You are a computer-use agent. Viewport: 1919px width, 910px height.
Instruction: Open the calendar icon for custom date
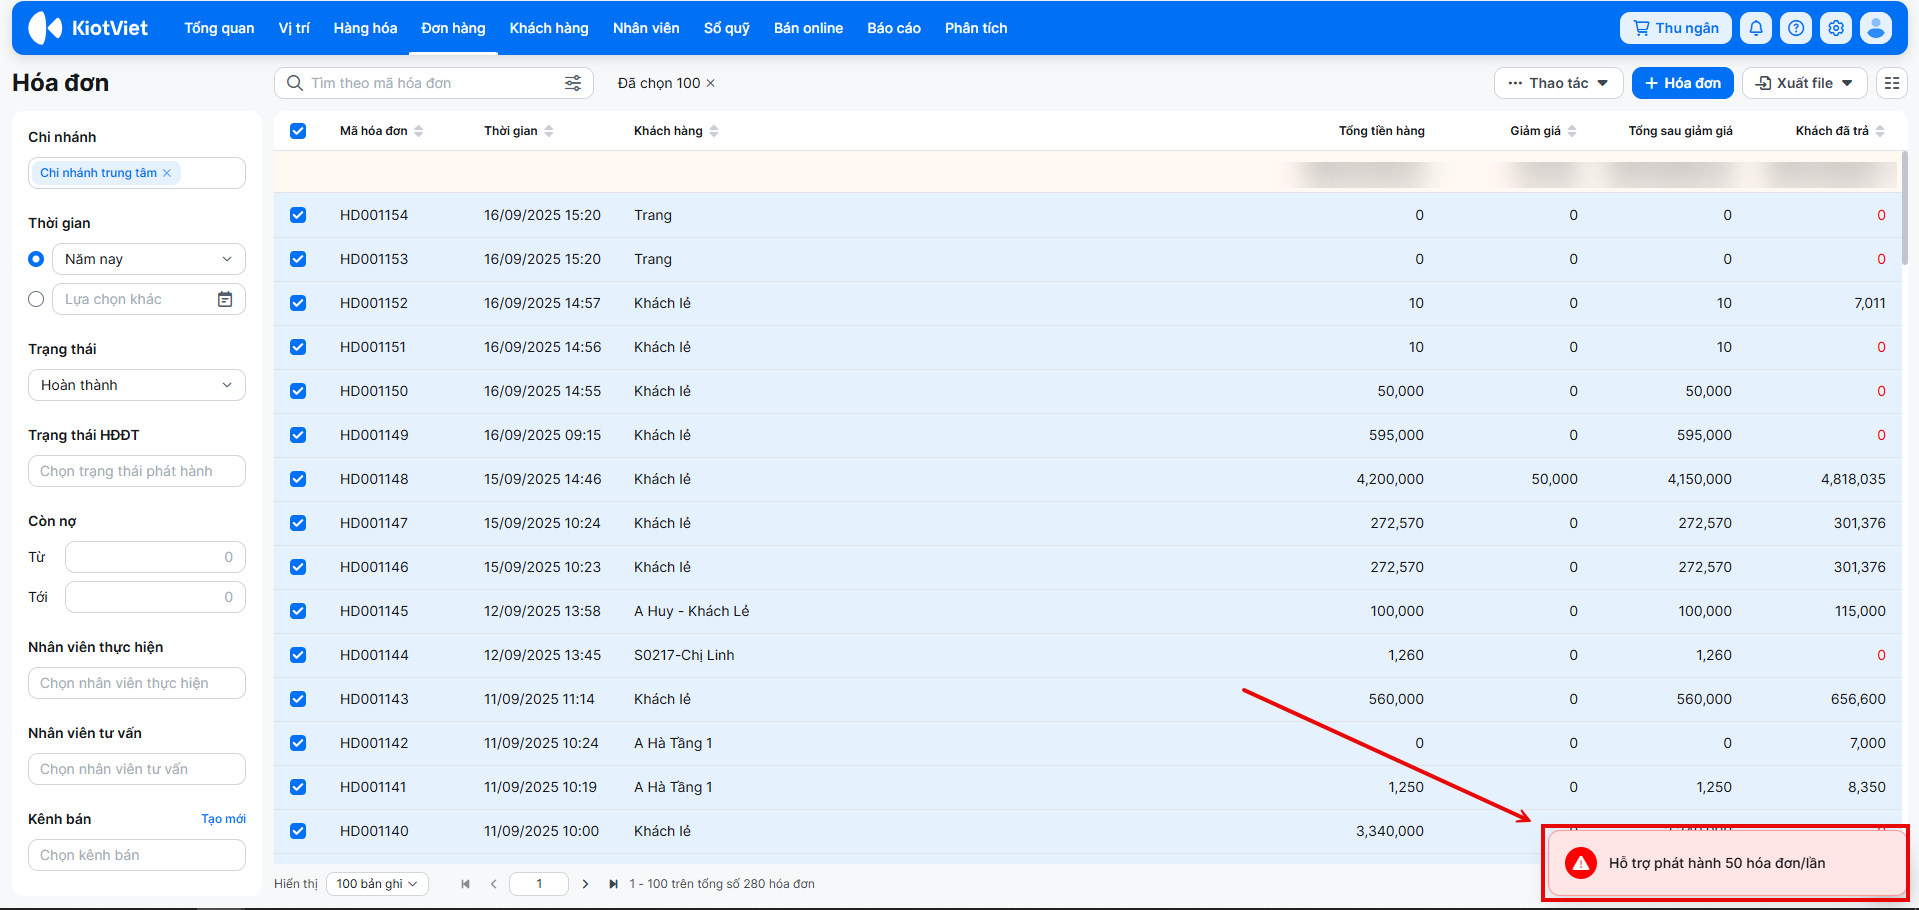click(225, 299)
